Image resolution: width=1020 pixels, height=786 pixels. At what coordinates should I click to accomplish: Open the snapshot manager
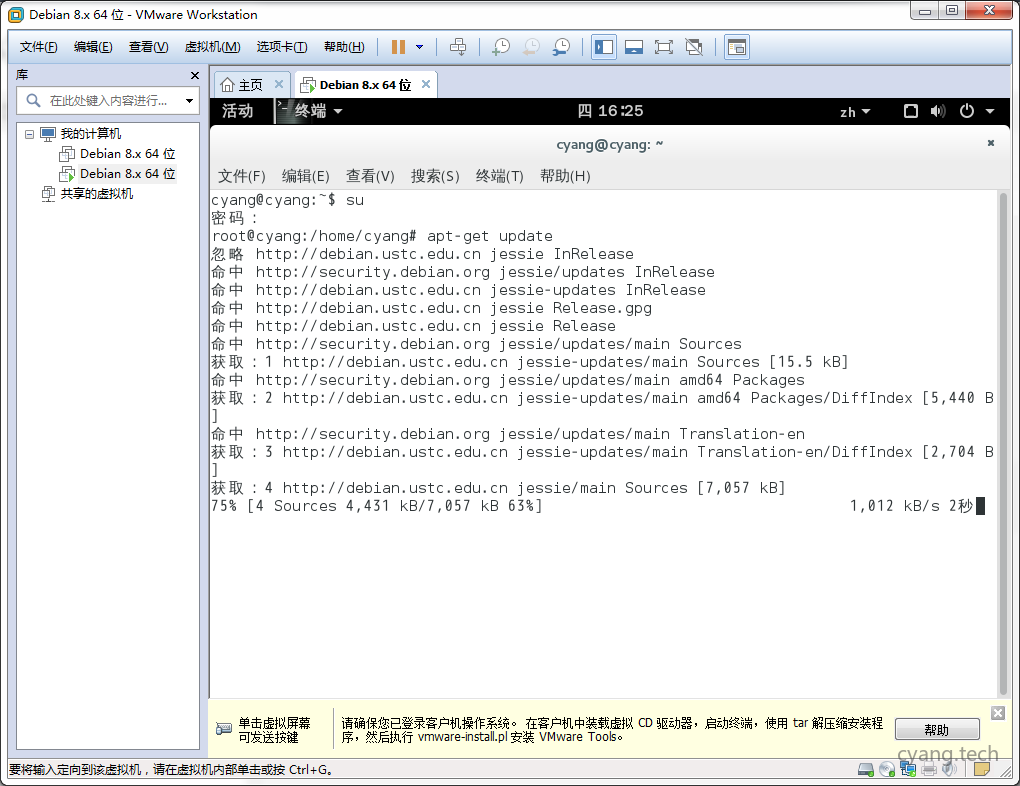tap(562, 47)
